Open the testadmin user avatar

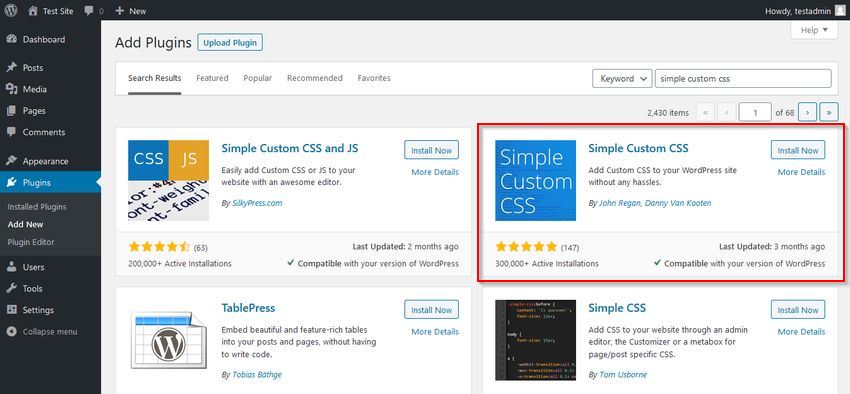[x=840, y=11]
